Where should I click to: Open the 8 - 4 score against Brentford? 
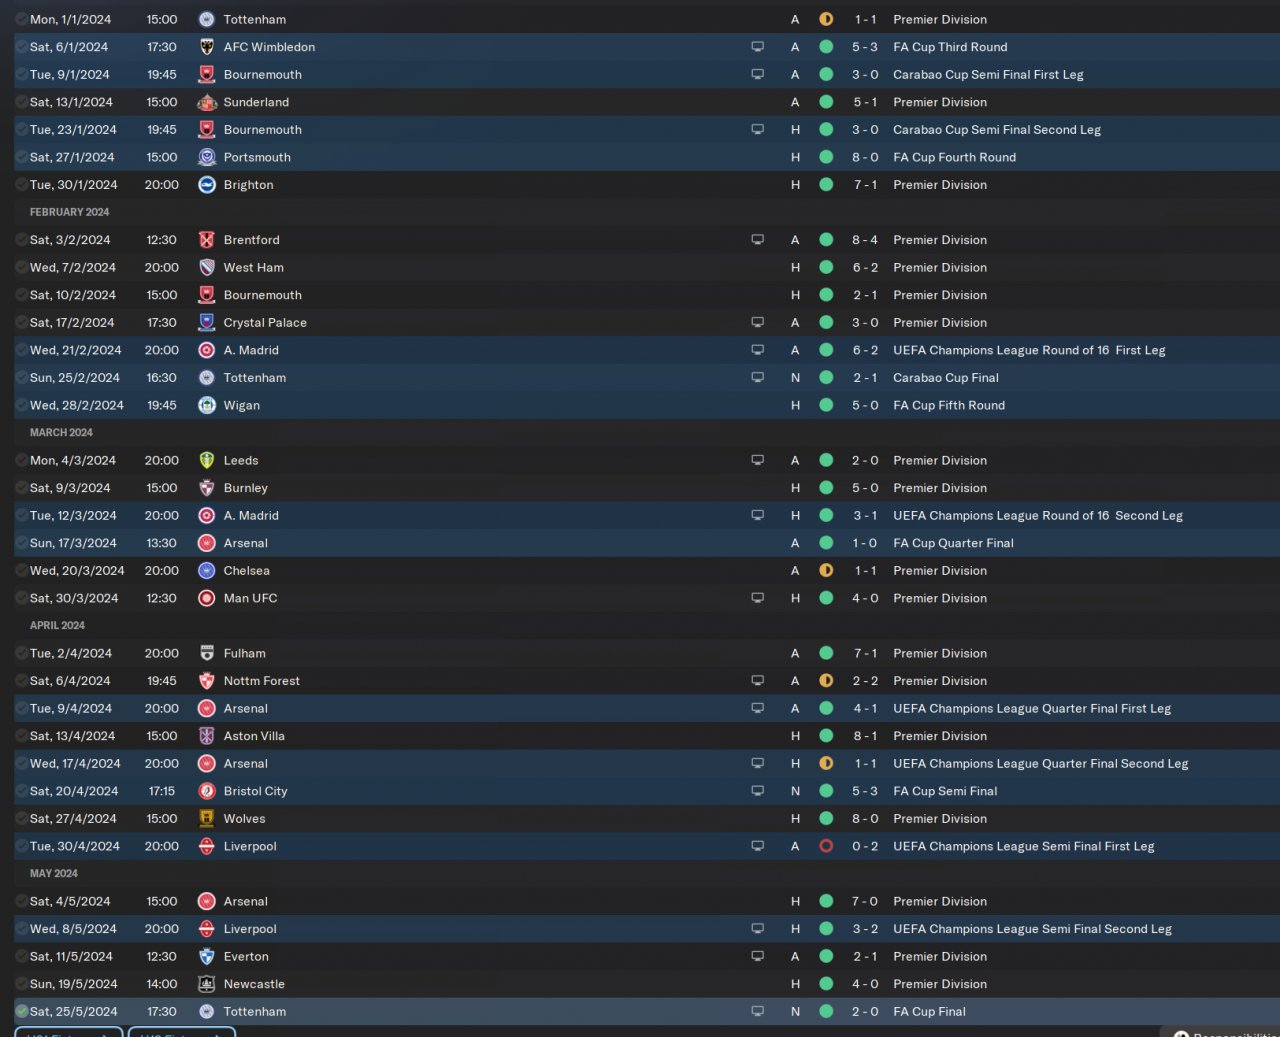865,240
